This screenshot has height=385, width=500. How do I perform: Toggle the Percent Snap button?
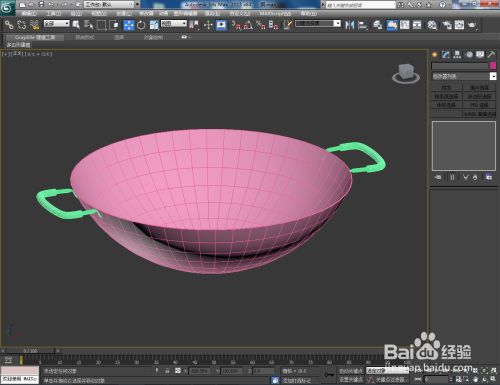[261, 25]
